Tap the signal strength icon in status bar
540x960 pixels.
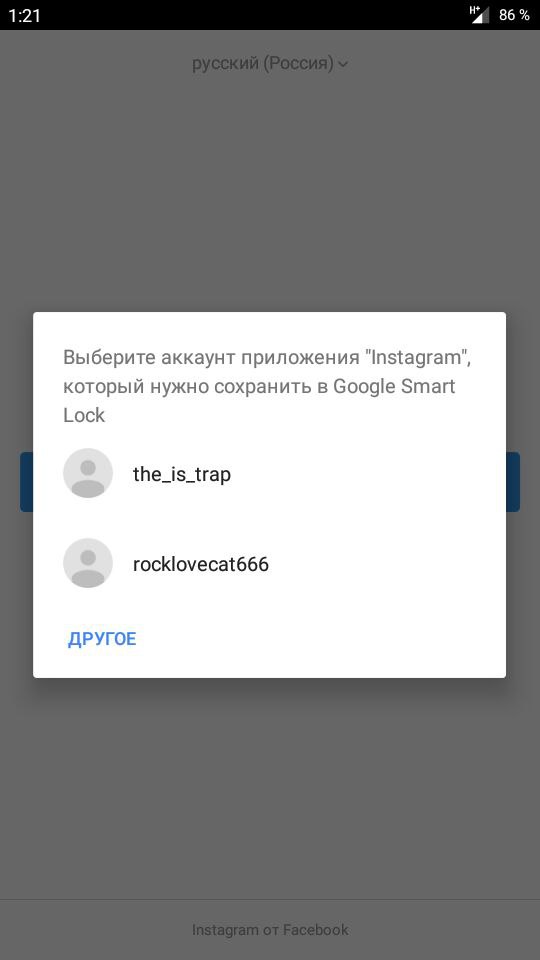[x=481, y=15]
